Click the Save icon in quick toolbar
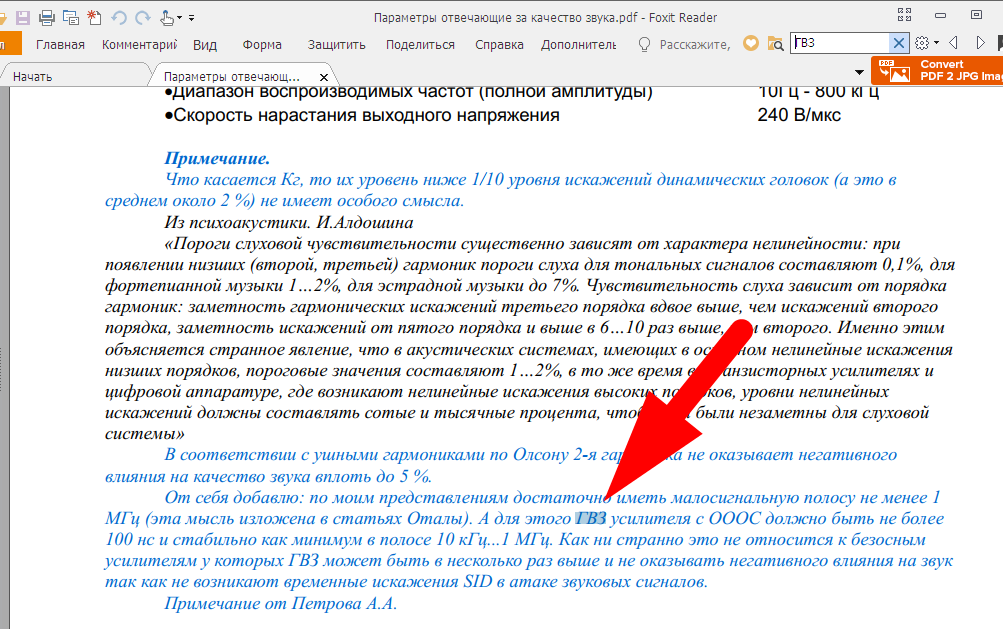Image resolution: width=1003 pixels, height=629 pixels. tap(23, 17)
